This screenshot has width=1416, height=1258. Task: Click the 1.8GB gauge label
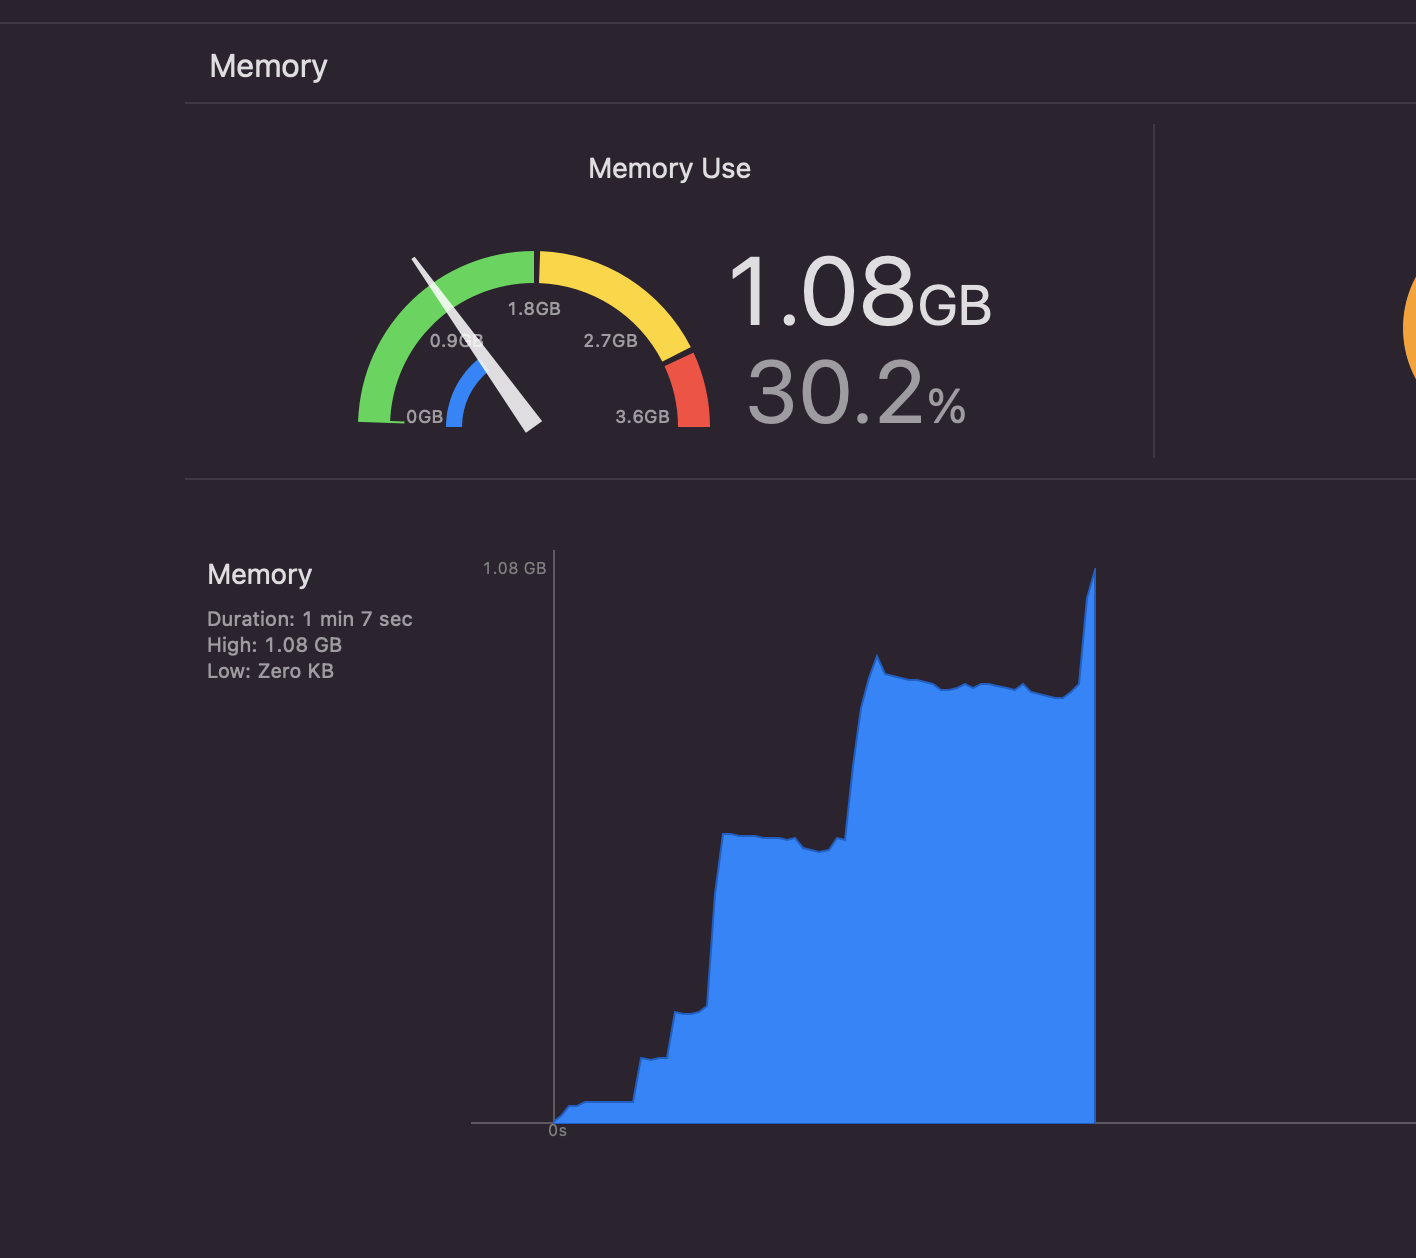pyautogui.click(x=534, y=308)
